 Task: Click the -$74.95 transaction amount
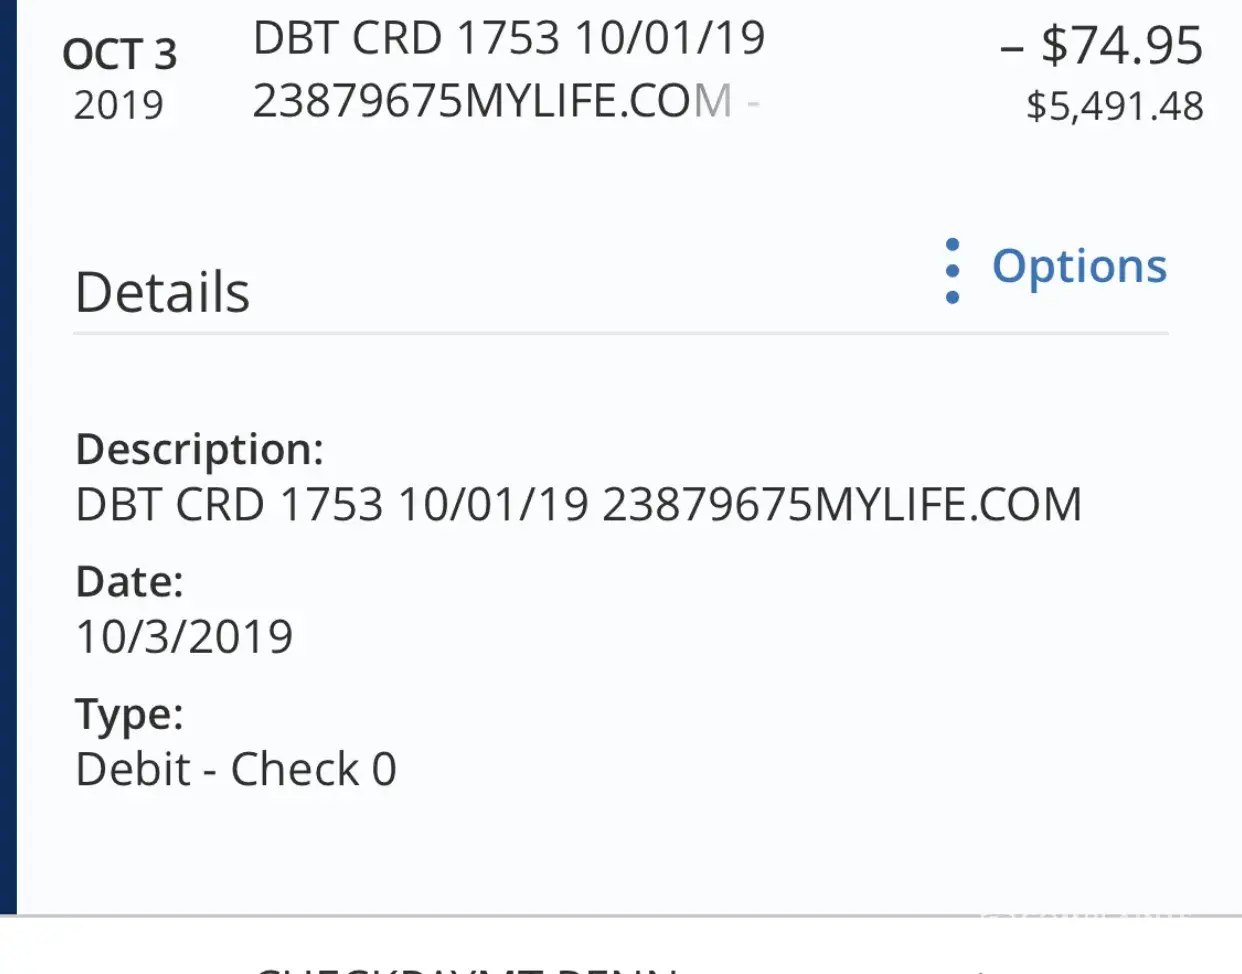point(1101,46)
